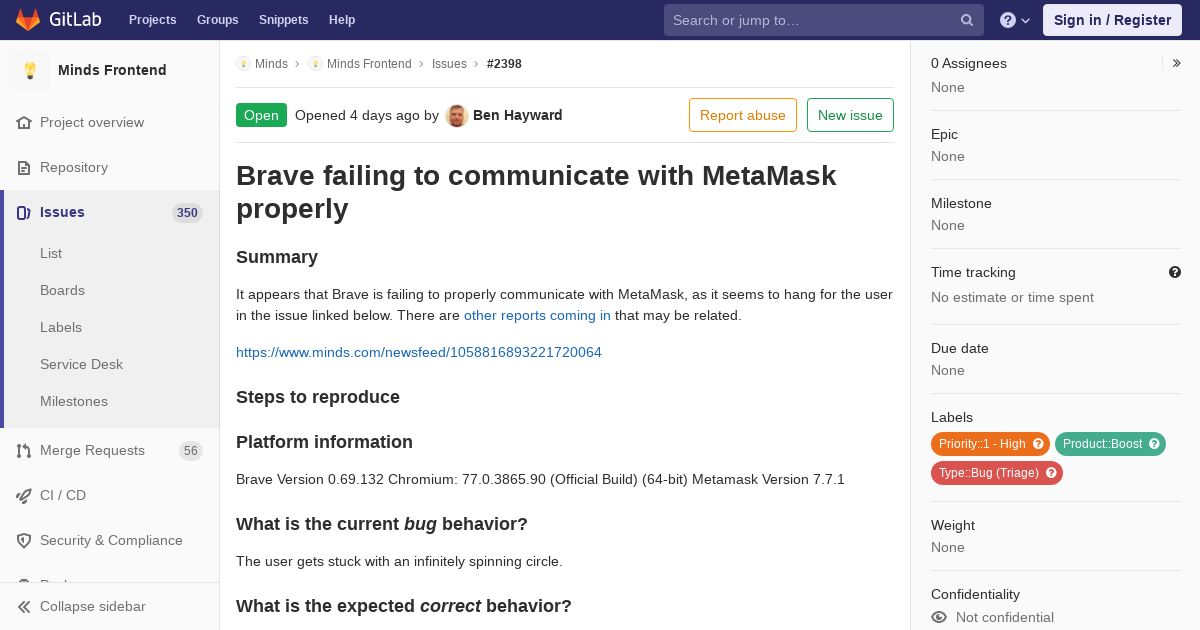Click the Priority::1 - High label
Image resolution: width=1200 pixels, height=630 pixels.
[x=982, y=444]
